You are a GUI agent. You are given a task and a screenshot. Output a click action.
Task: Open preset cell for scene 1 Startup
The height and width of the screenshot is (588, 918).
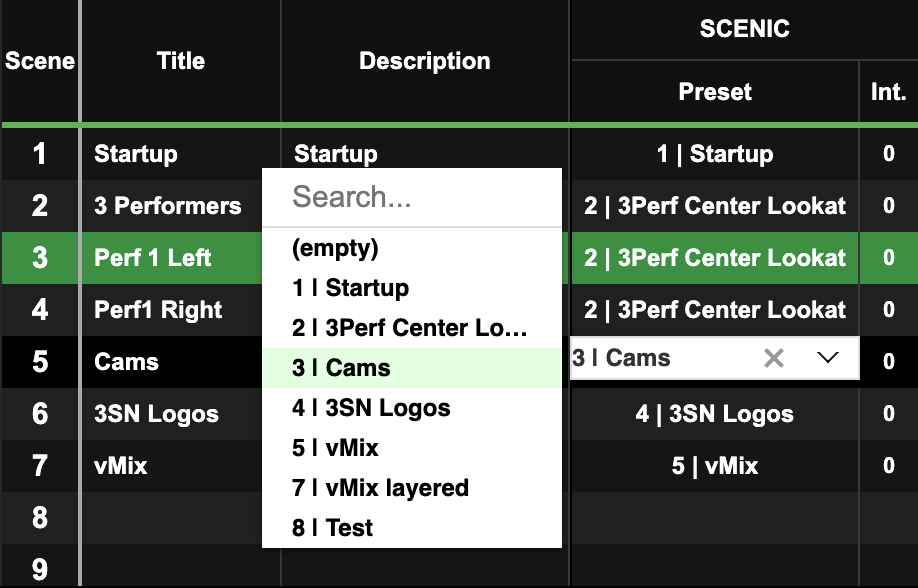click(x=714, y=154)
